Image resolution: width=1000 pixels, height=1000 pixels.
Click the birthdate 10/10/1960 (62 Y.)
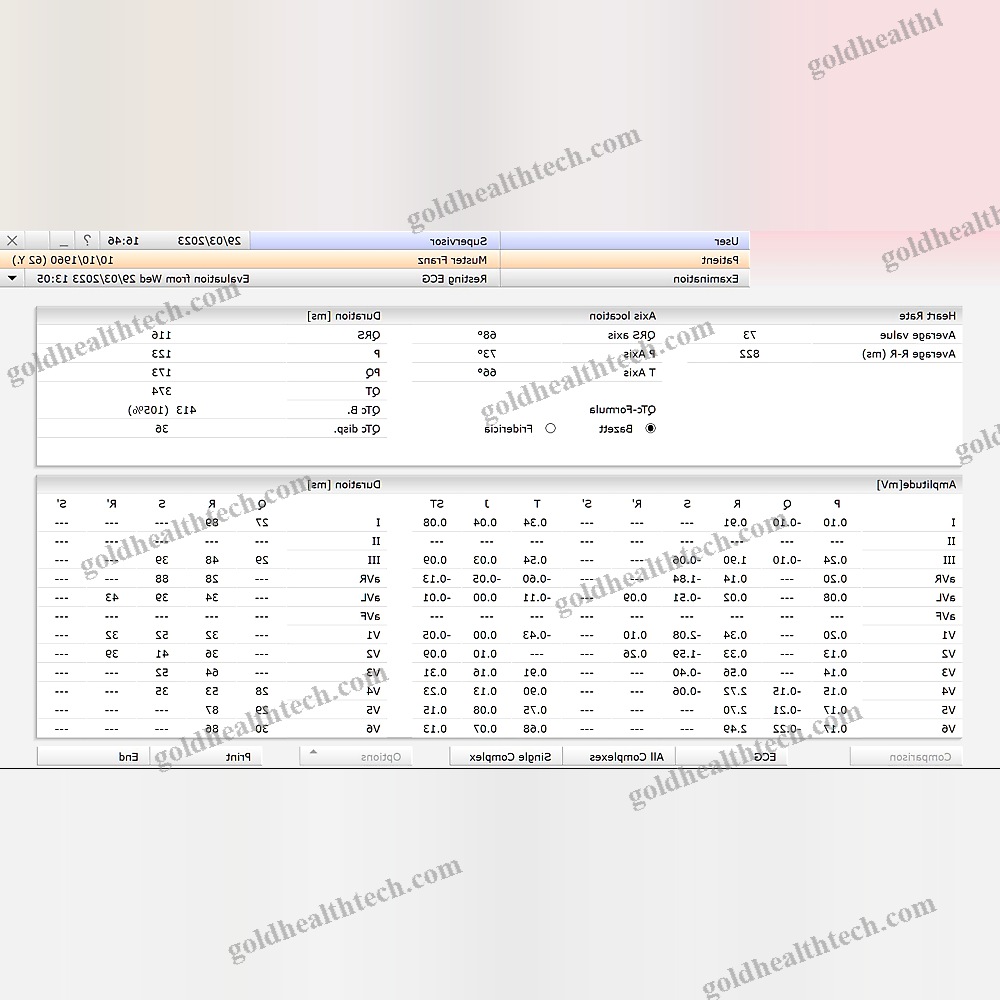click(62, 260)
